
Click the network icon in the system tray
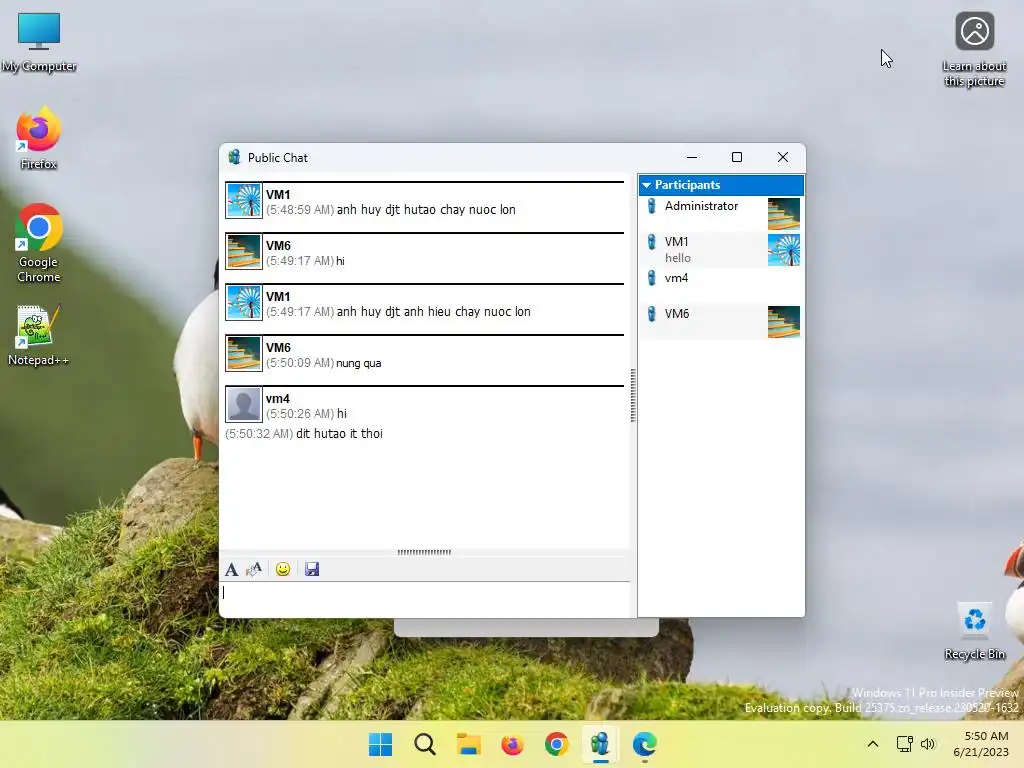point(904,744)
